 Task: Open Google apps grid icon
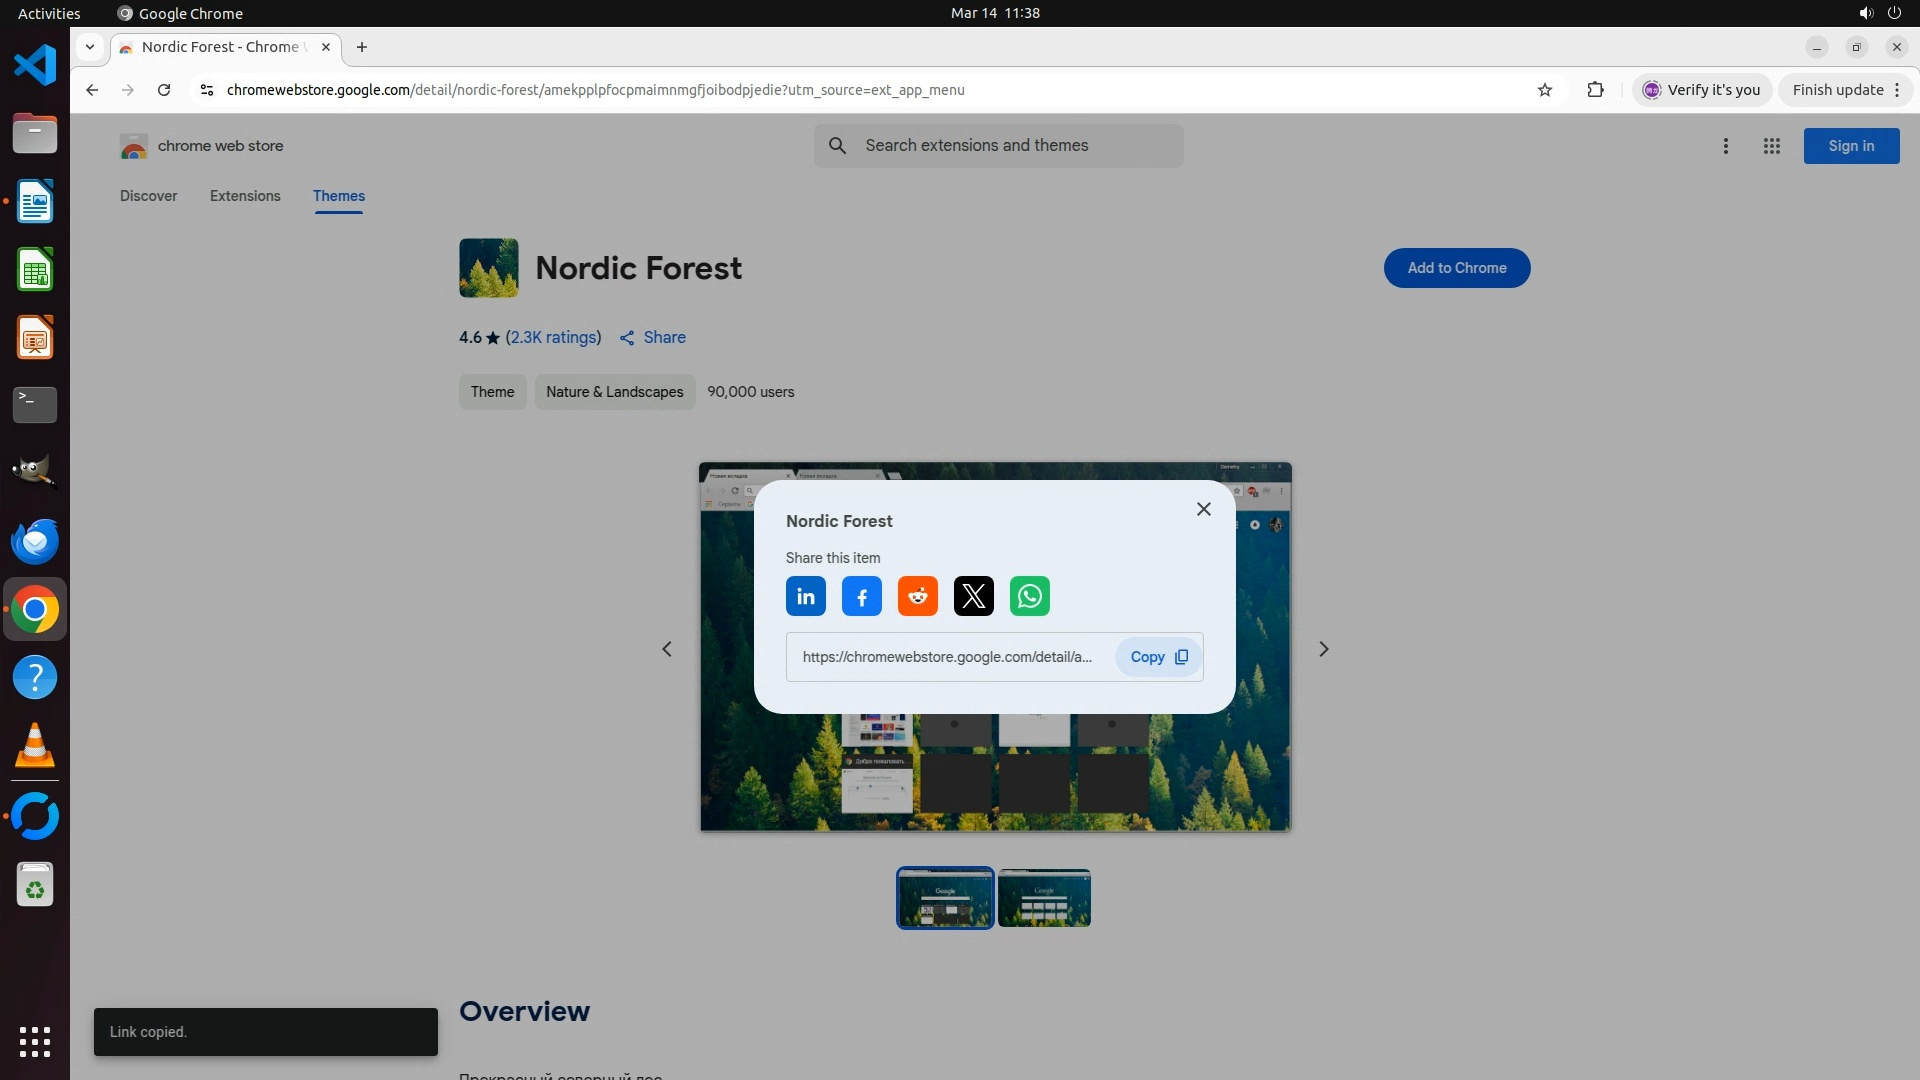(x=1771, y=146)
